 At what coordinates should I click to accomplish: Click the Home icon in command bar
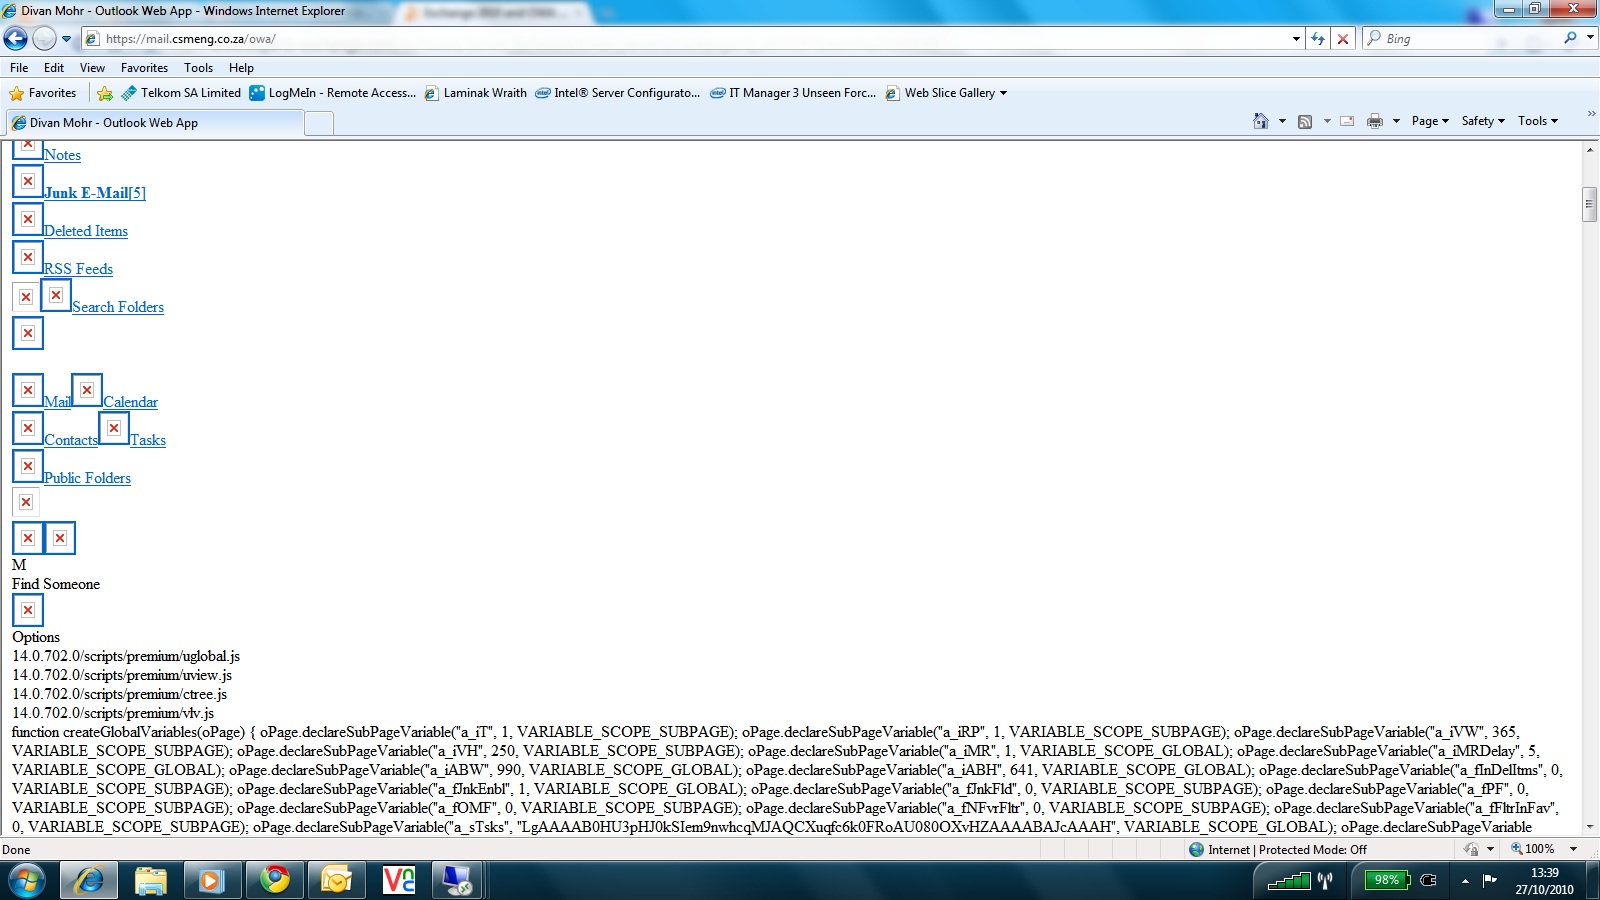point(1261,121)
